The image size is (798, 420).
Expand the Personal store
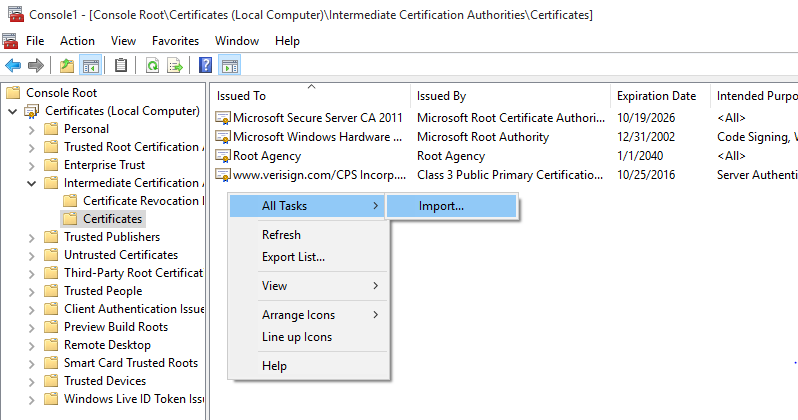coord(32,130)
